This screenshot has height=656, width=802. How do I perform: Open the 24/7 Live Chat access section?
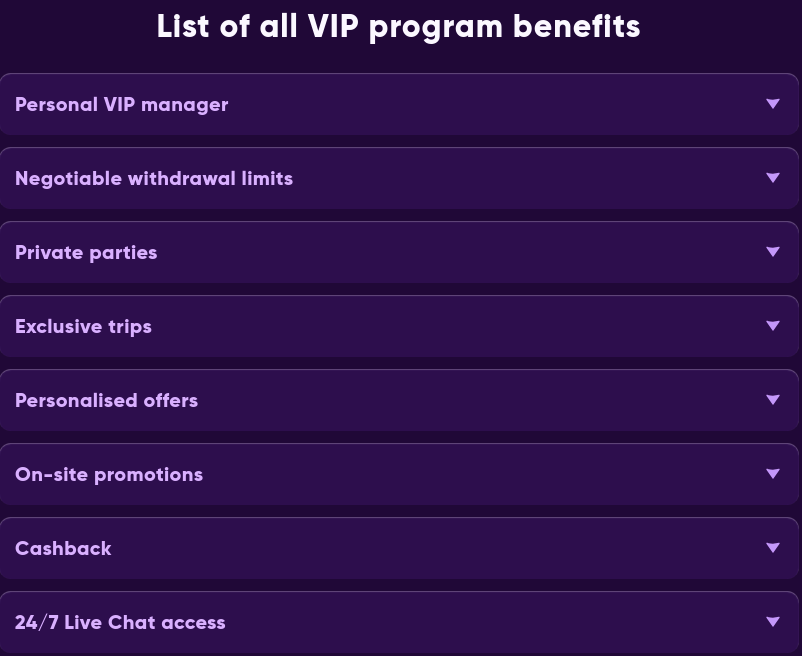coord(399,622)
